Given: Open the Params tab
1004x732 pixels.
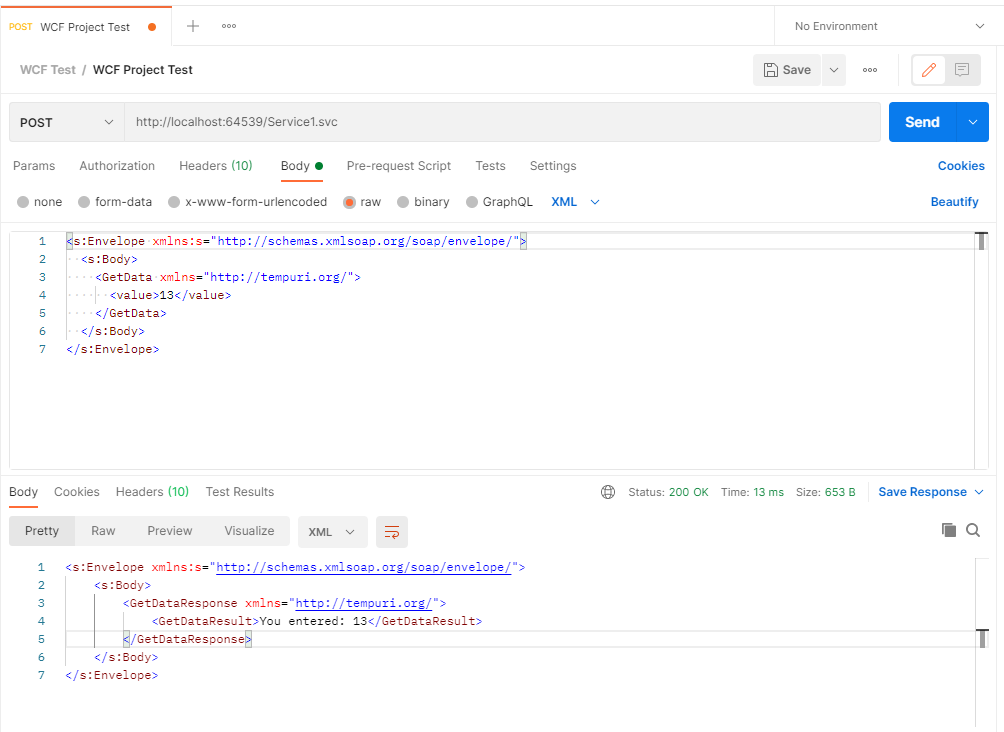Looking at the screenshot, I should (34, 166).
